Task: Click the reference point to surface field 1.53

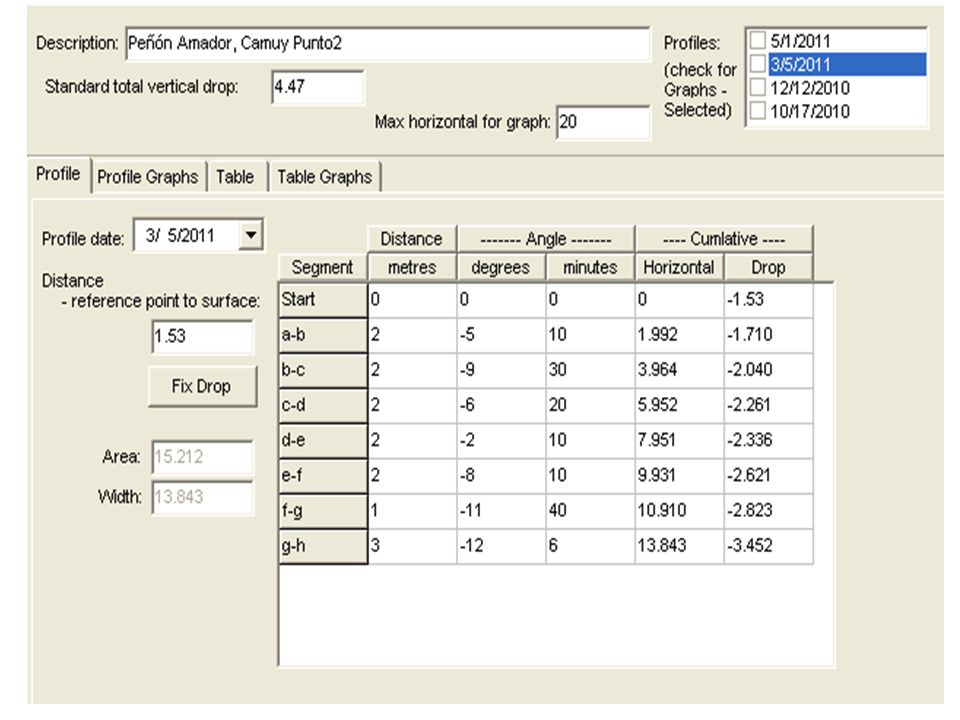Action: tap(202, 336)
